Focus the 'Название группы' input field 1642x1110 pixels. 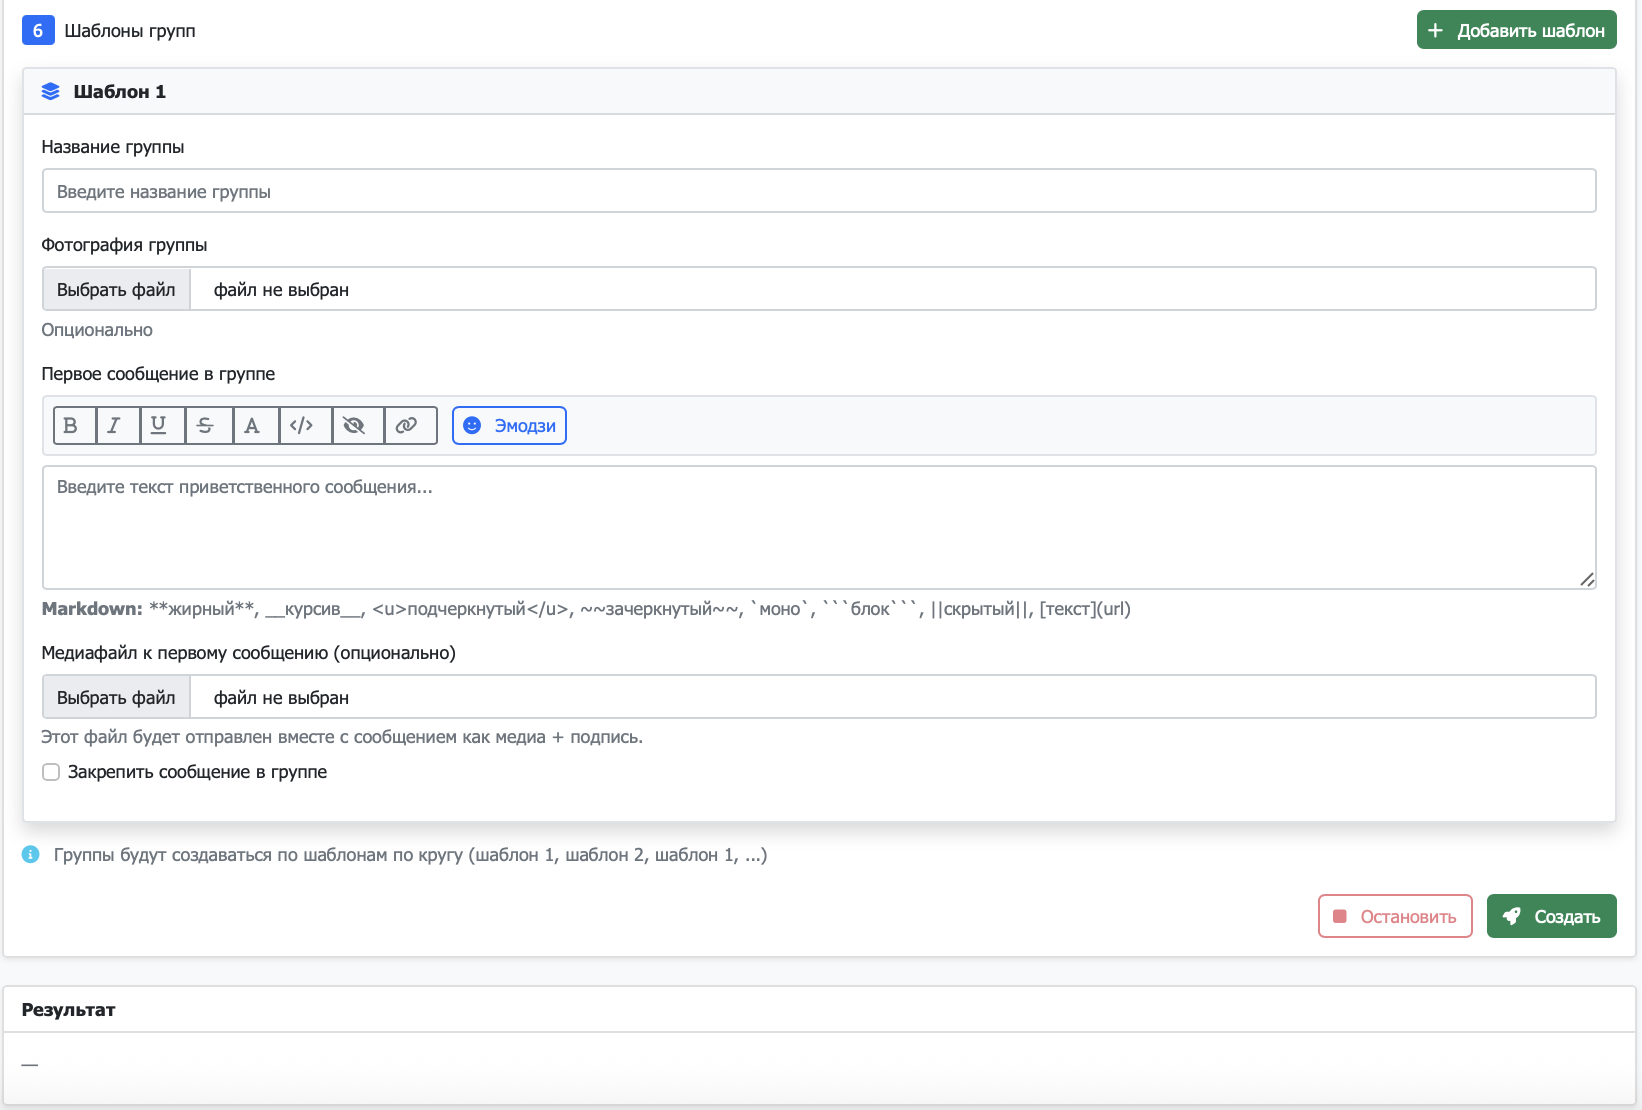[818, 191]
